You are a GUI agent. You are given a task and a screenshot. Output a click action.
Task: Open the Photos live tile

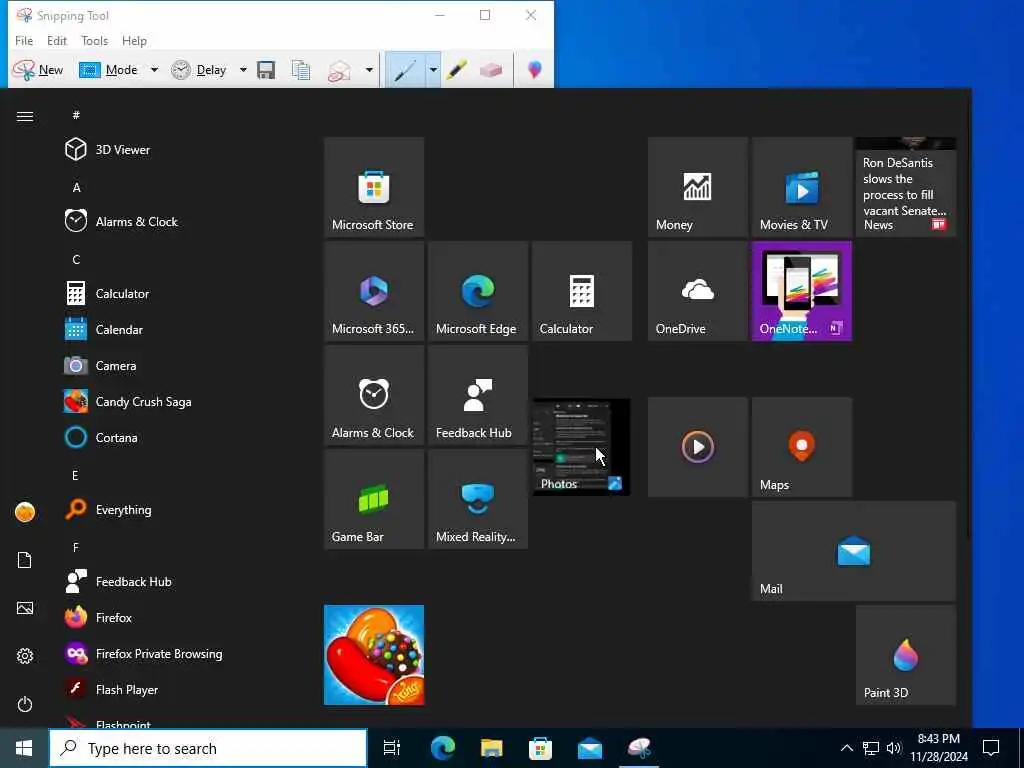click(x=582, y=447)
